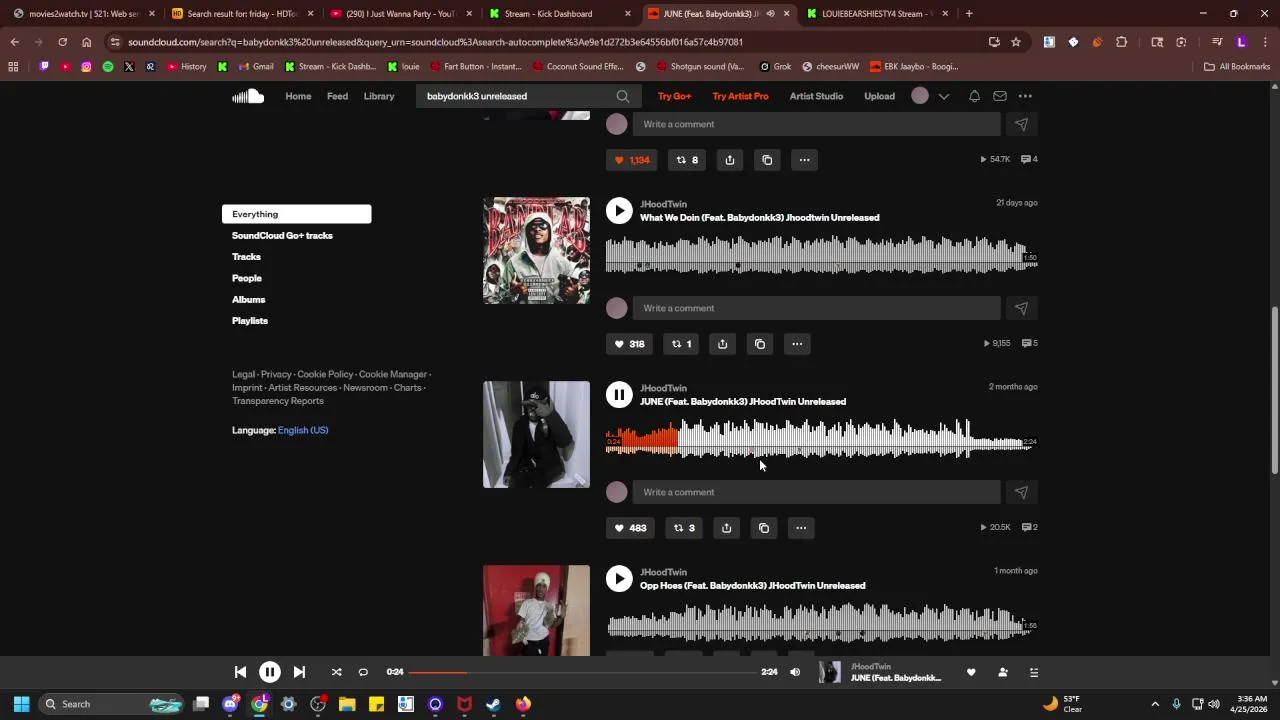
Task: Open the next-up queue icon
Action: click(x=1034, y=672)
